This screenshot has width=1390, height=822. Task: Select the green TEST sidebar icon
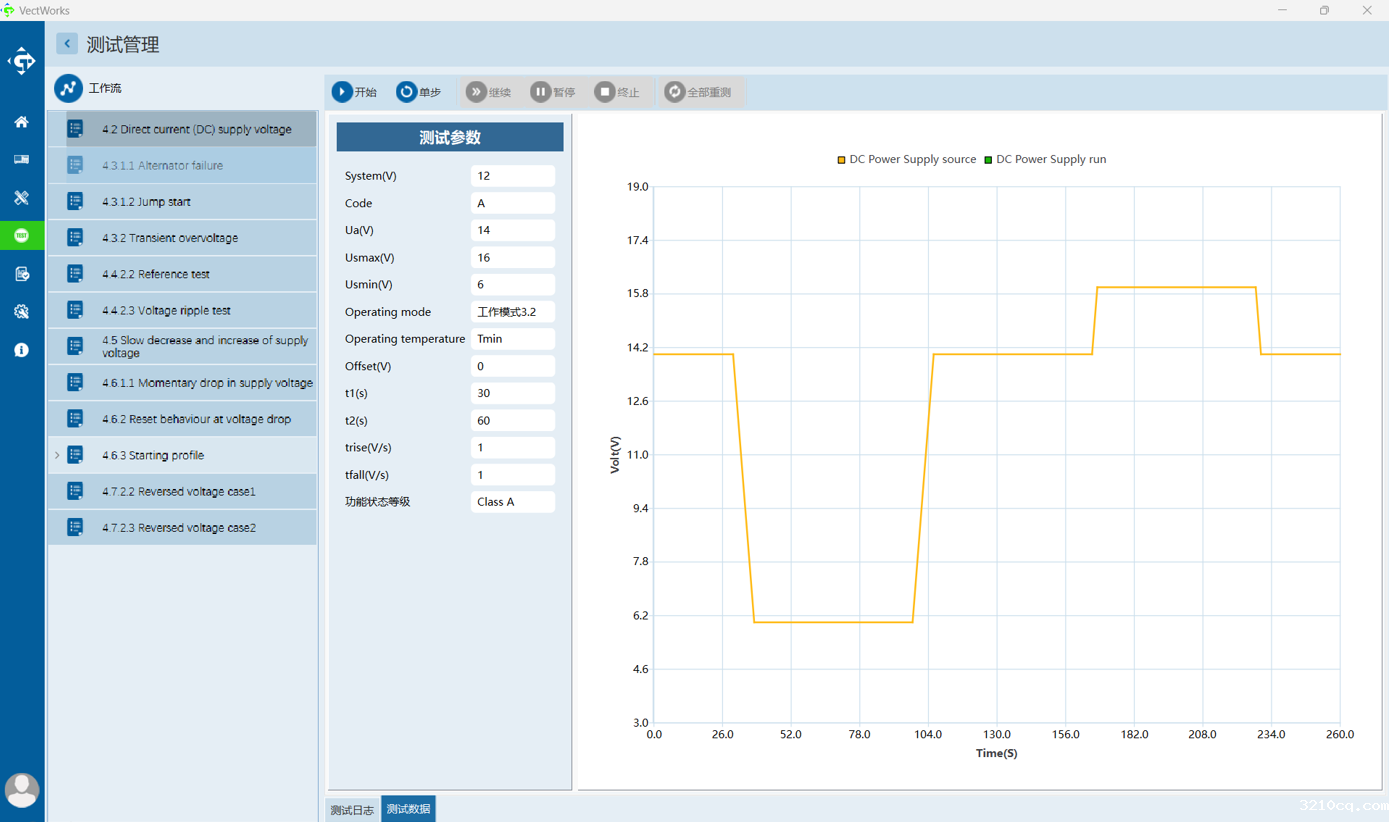(21, 236)
